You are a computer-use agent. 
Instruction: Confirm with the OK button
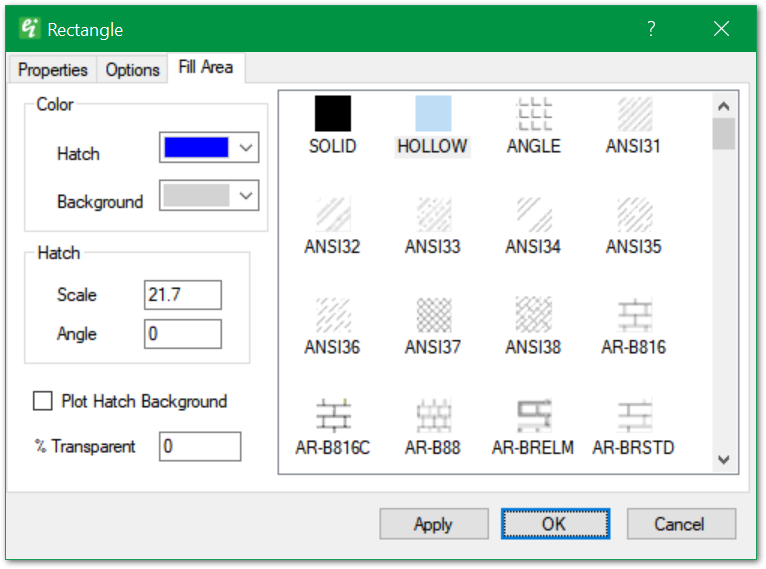point(555,524)
